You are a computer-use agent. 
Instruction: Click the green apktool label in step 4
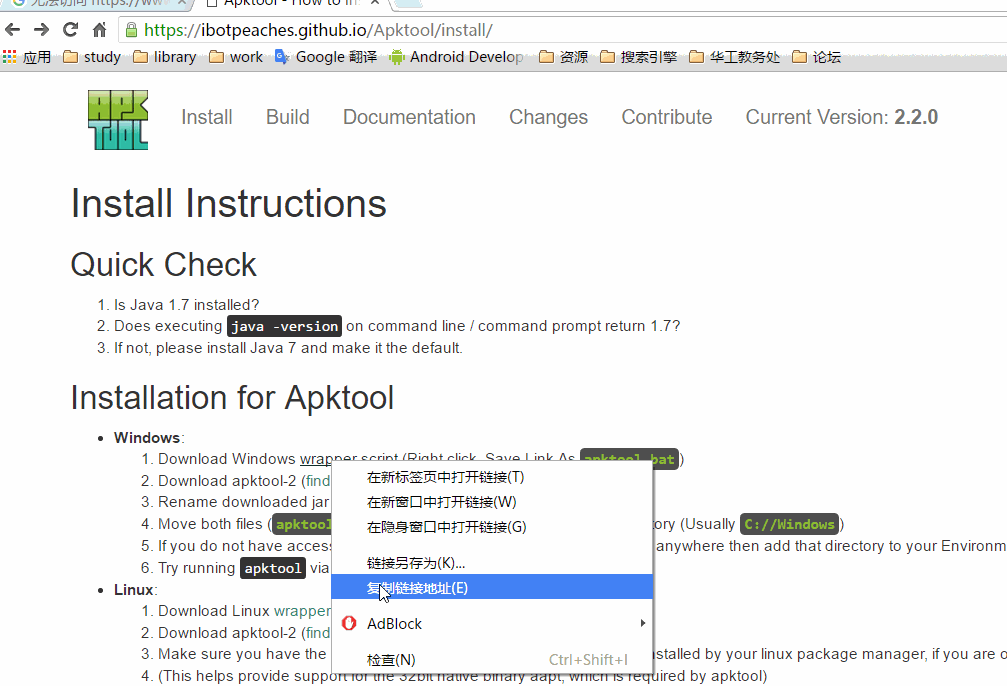(302, 524)
